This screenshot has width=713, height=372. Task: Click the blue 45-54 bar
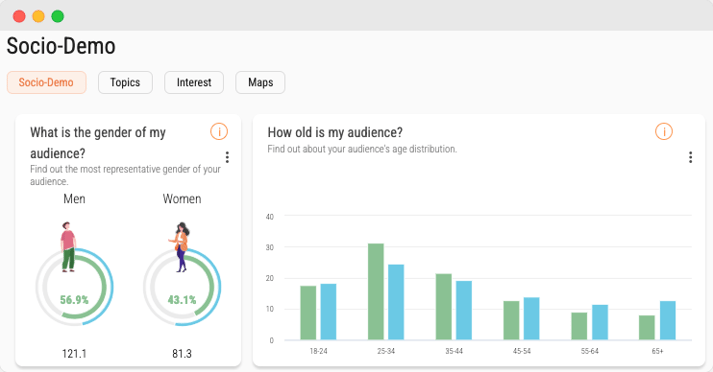532,318
